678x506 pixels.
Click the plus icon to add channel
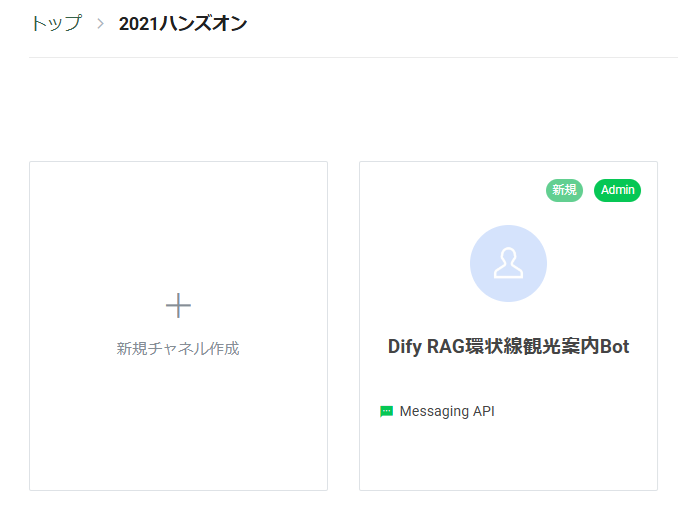tap(178, 305)
